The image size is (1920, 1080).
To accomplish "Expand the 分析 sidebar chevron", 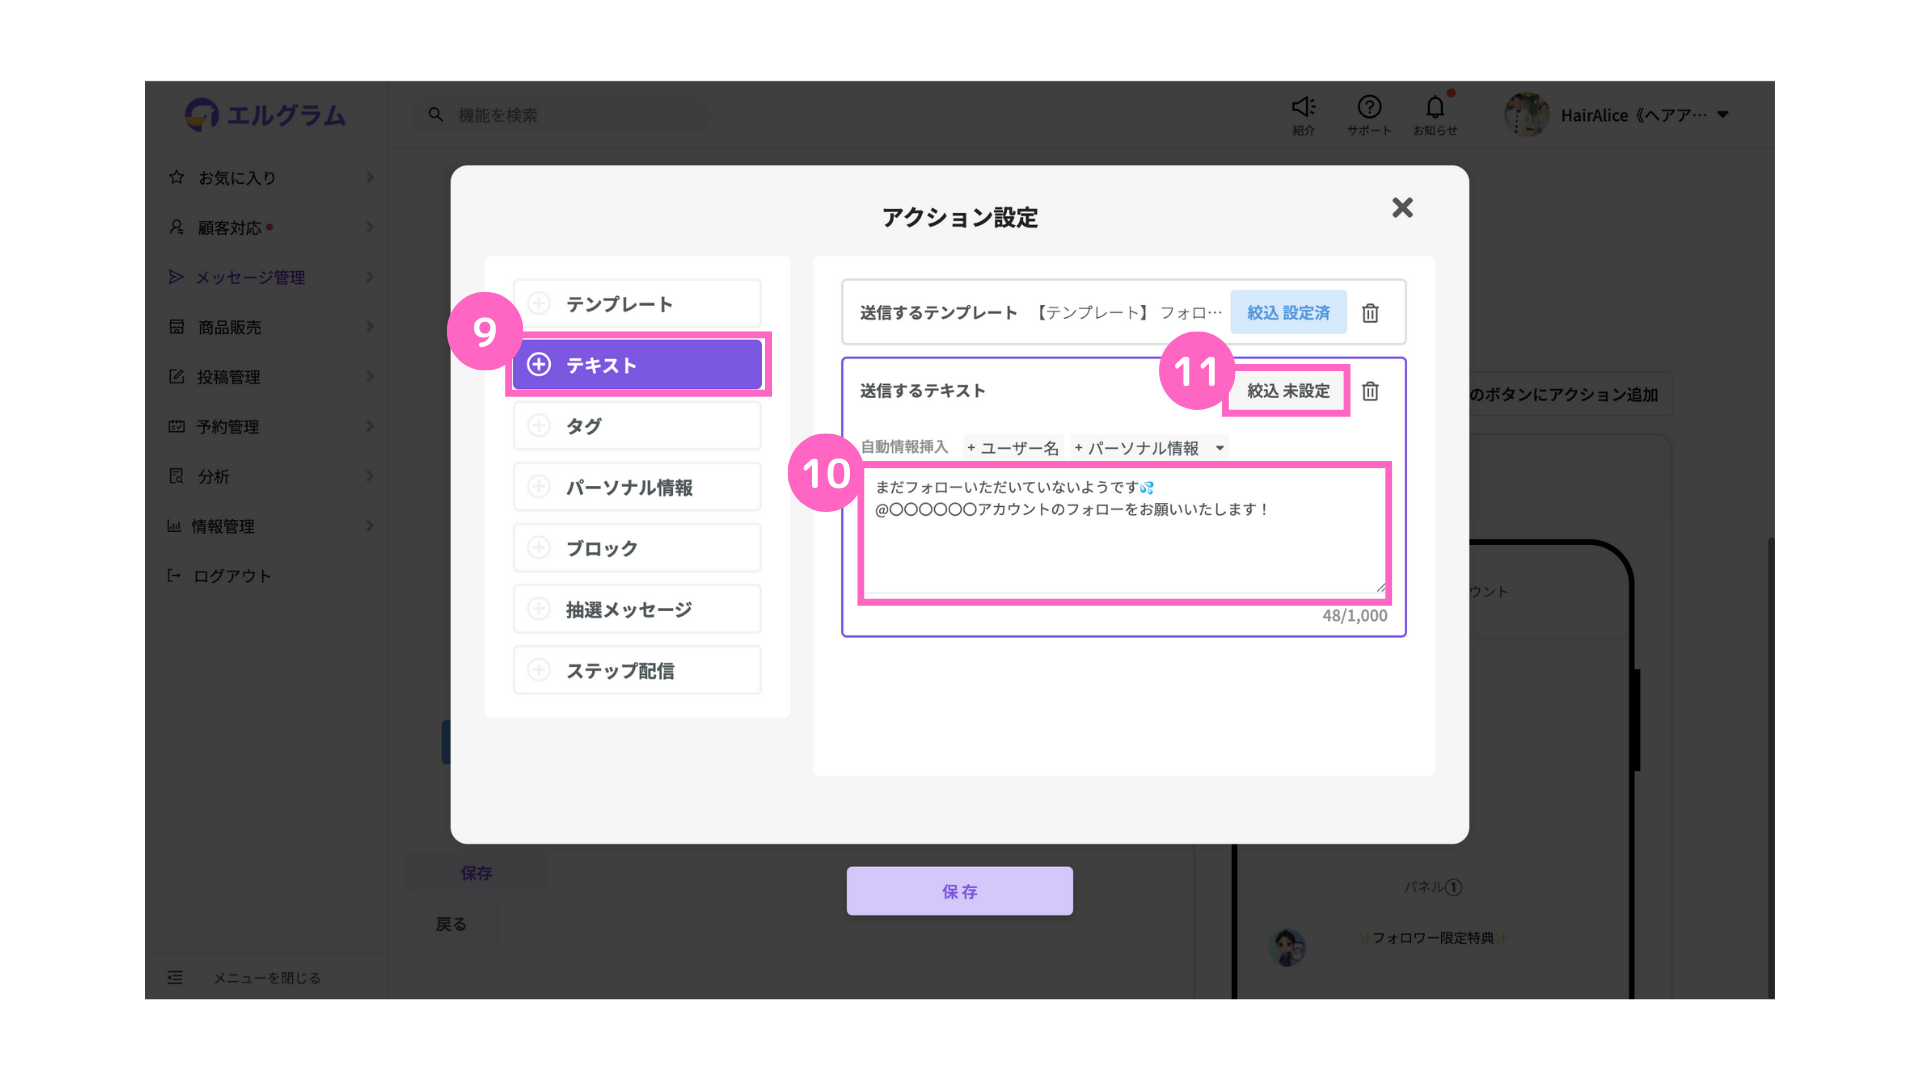I will [369, 476].
